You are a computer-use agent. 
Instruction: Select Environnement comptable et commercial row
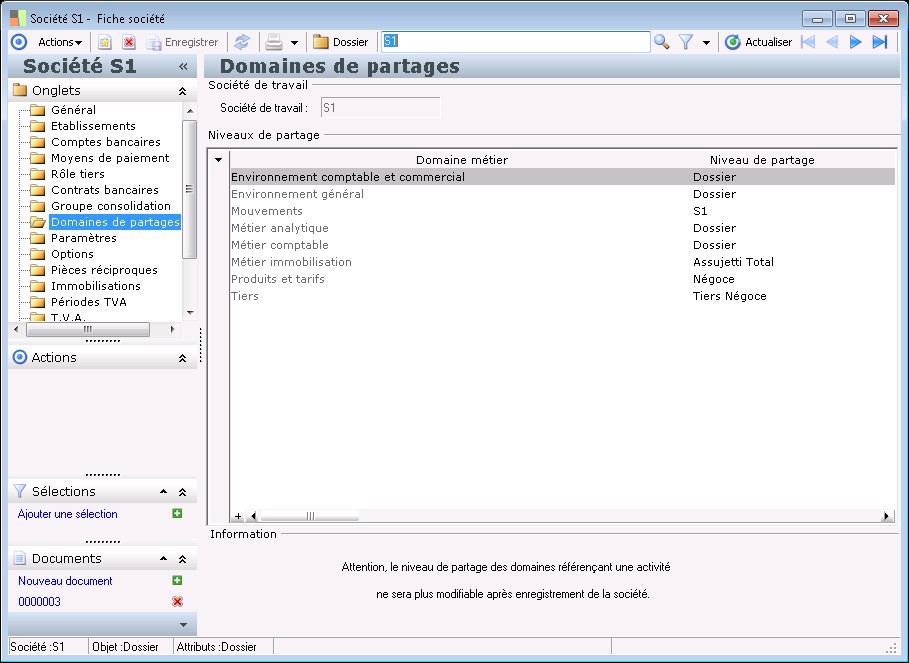562,177
